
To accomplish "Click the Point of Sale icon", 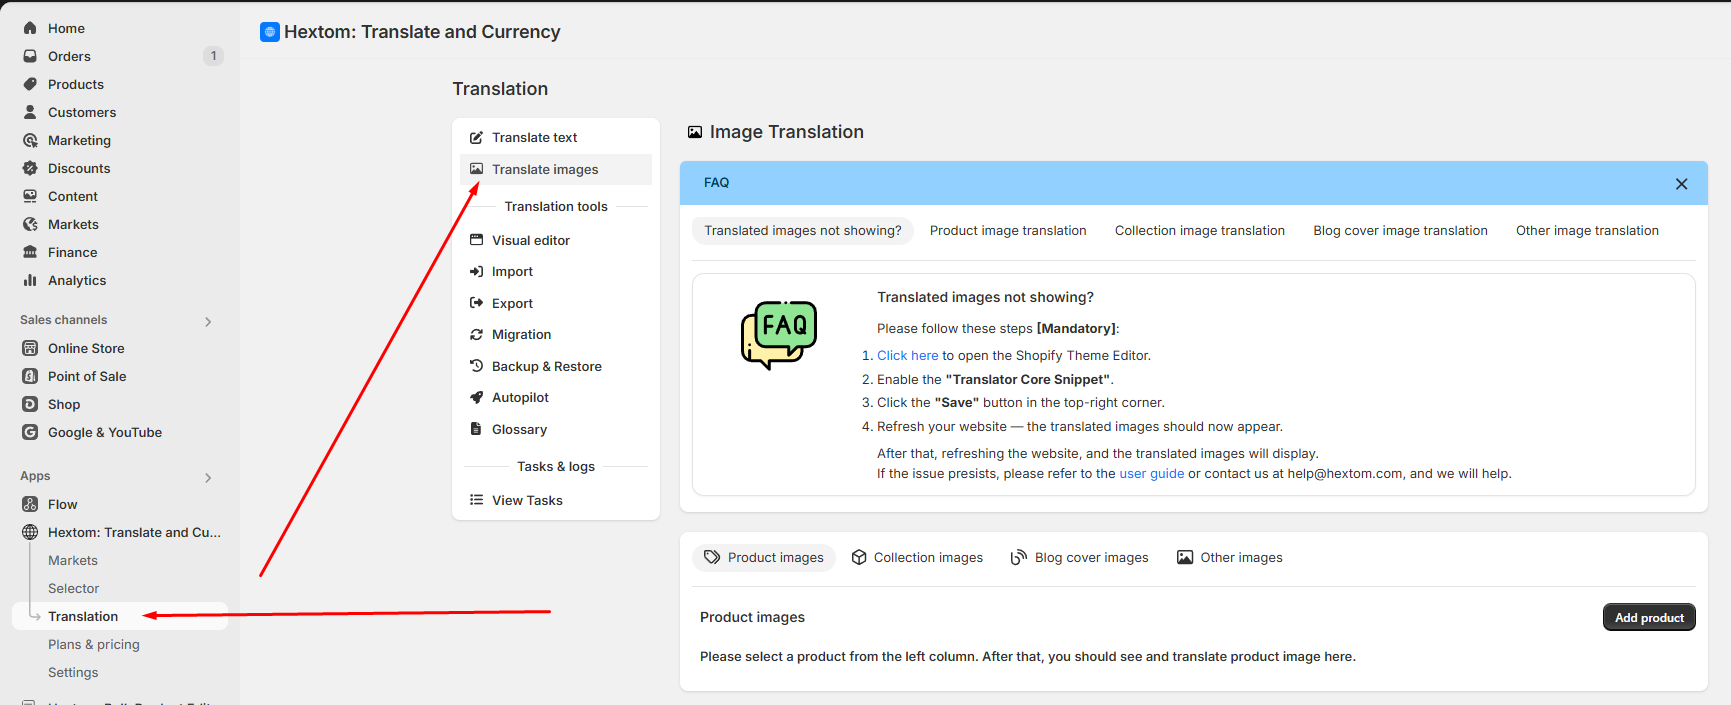I will (30, 376).
